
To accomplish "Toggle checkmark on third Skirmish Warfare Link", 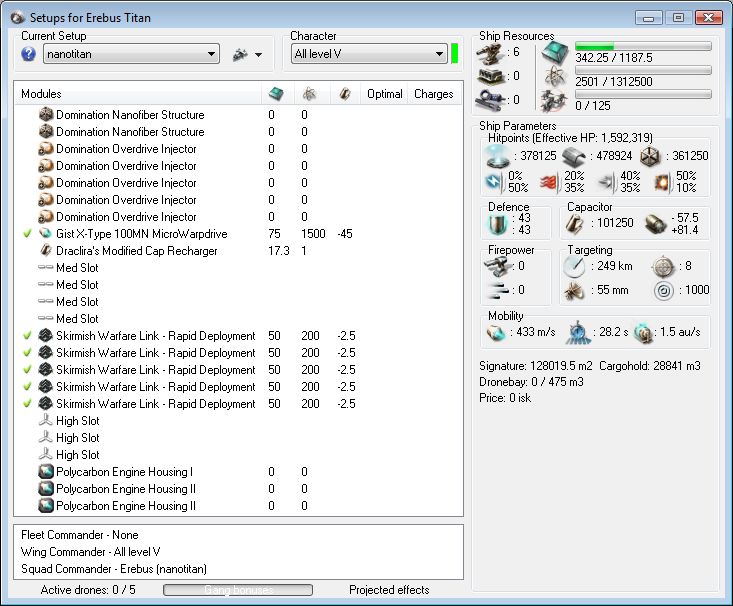I will click(x=27, y=369).
